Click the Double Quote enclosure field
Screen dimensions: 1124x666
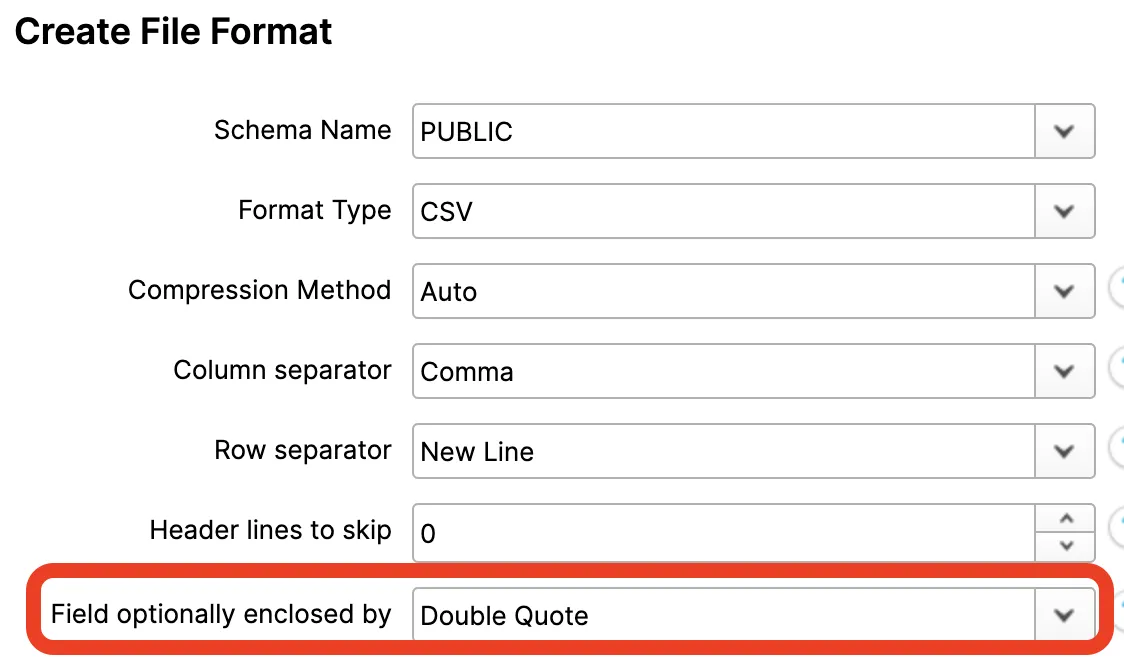[722, 614]
